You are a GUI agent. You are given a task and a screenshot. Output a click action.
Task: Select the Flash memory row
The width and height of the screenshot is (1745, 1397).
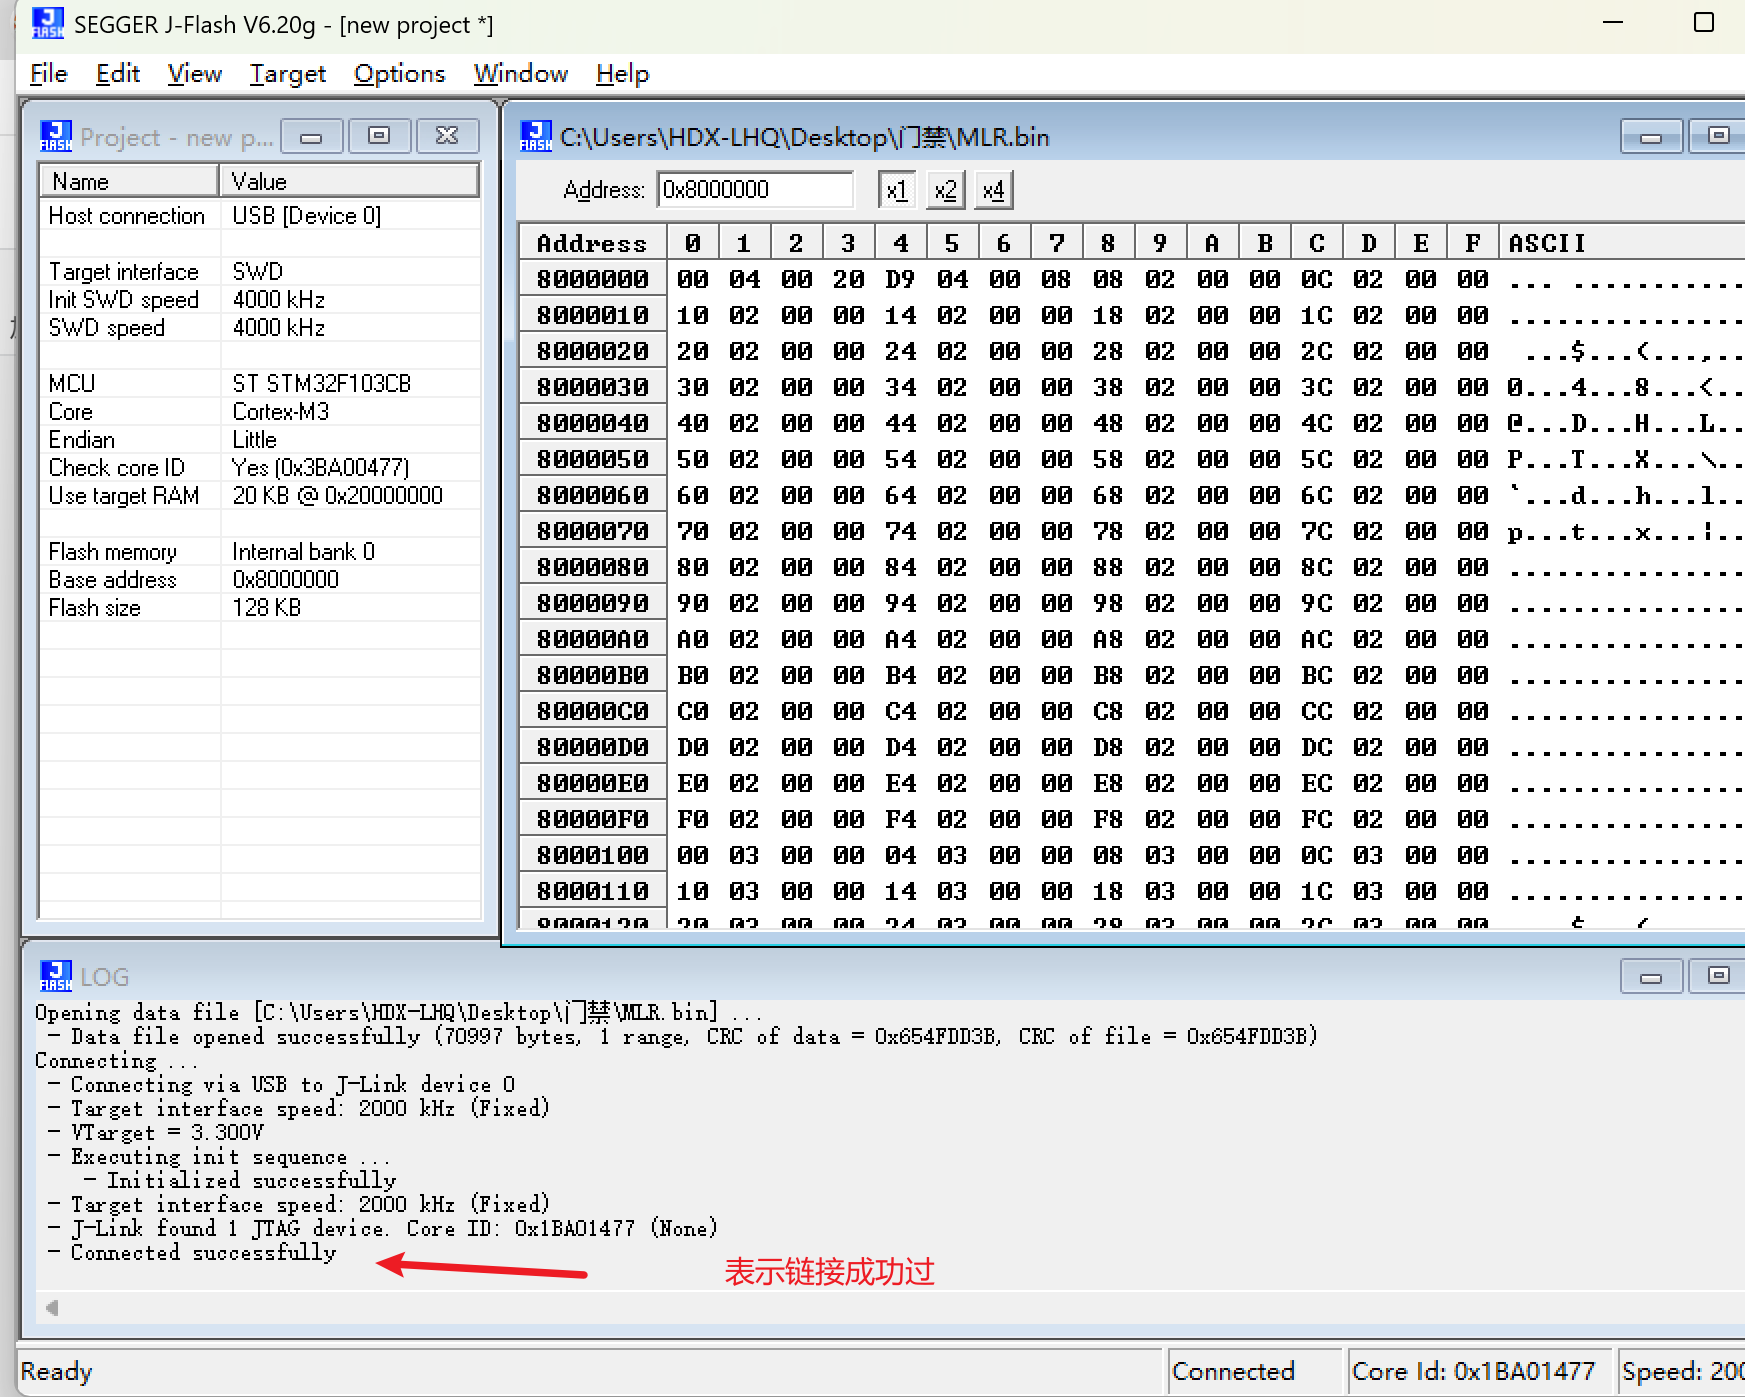point(260,552)
